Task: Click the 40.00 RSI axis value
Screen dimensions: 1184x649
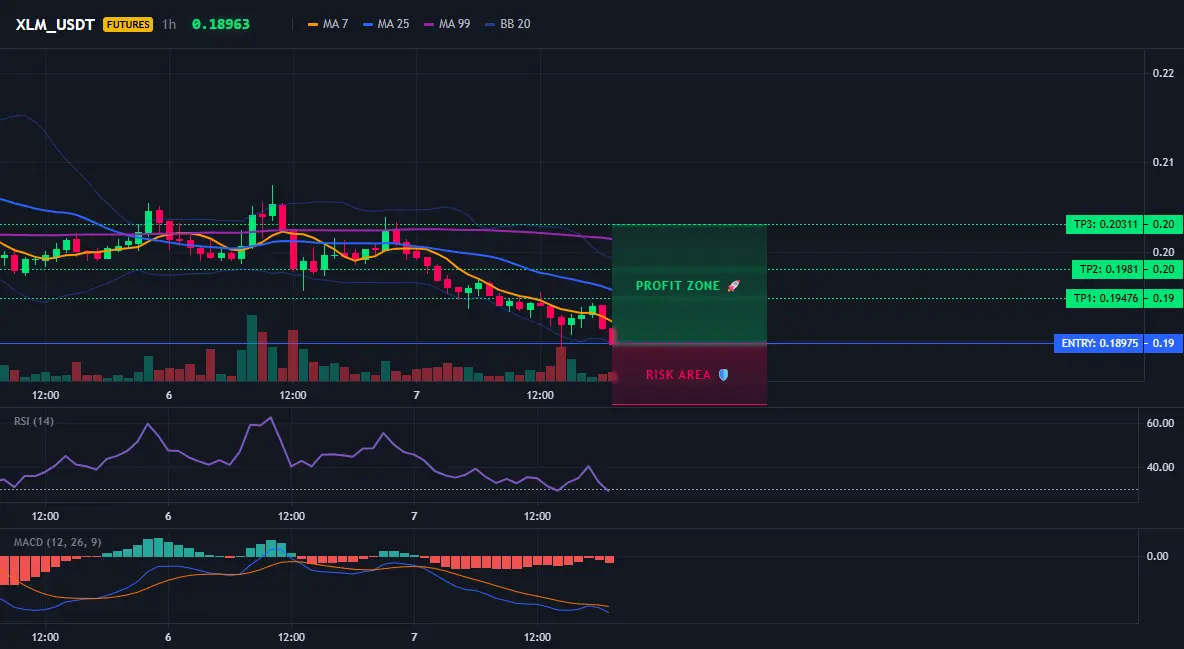Action: coord(1161,468)
